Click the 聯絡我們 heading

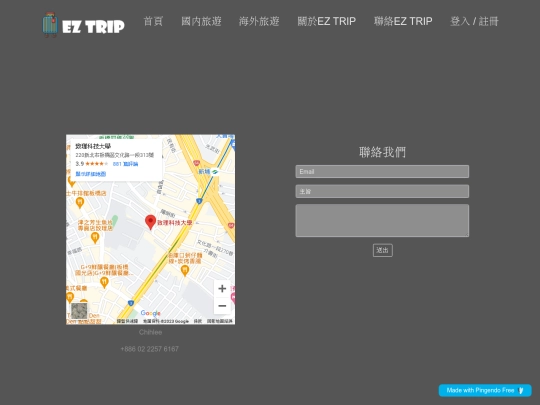(x=382, y=152)
